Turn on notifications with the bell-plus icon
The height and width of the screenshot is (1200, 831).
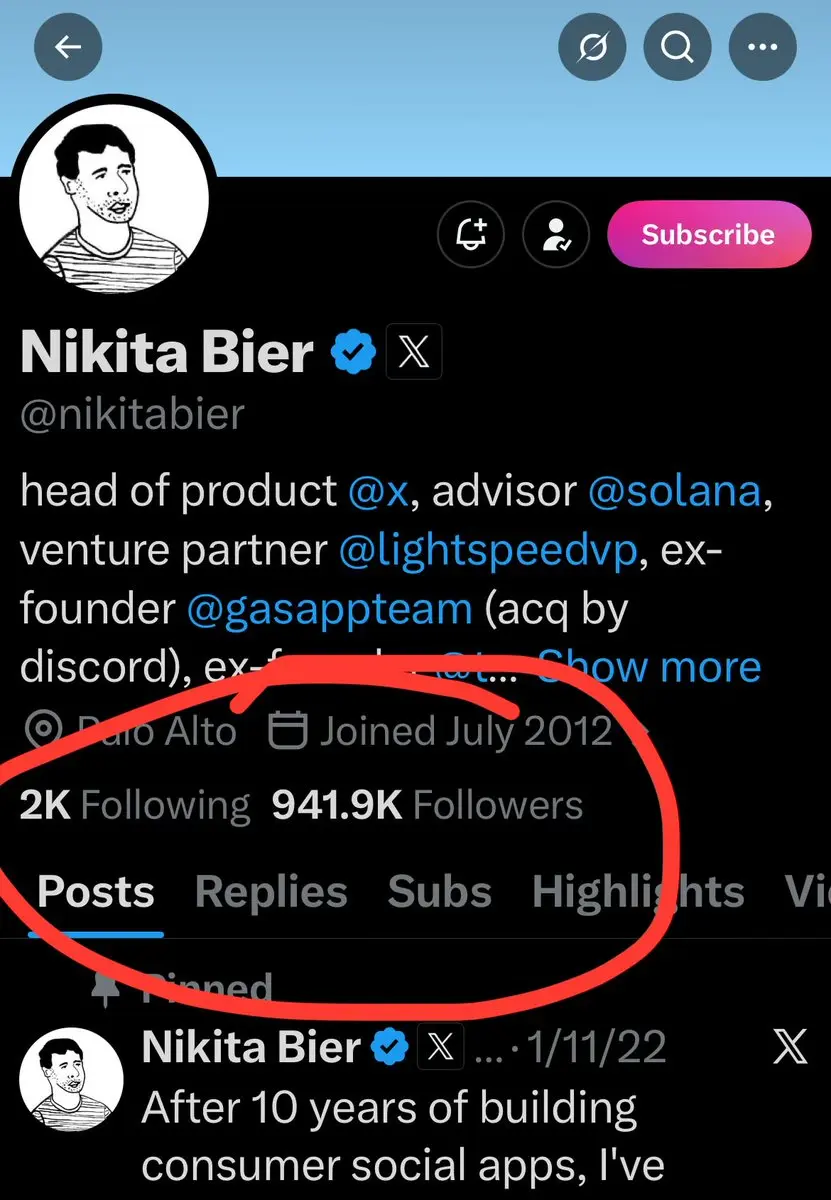(471, 235)
